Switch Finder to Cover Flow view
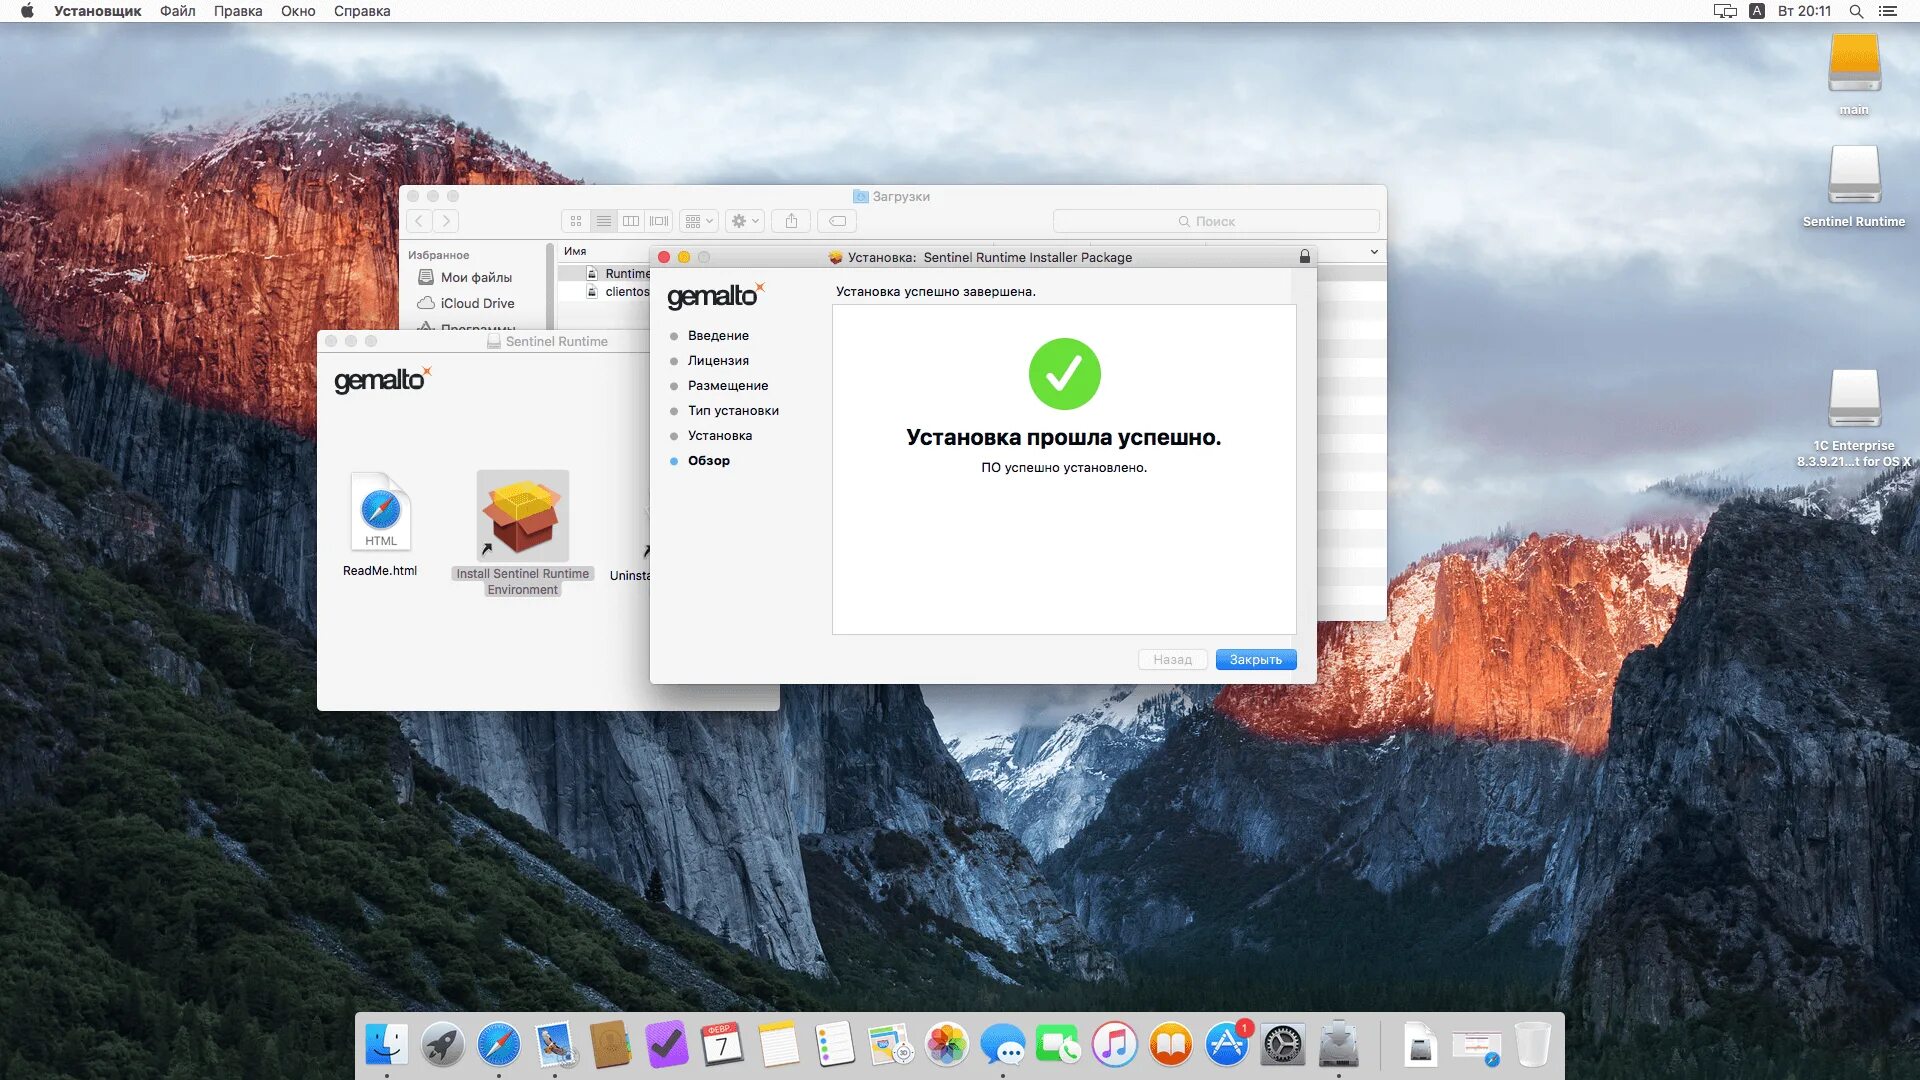This screenshot has height=1080, width=1920. click(659, 221)
